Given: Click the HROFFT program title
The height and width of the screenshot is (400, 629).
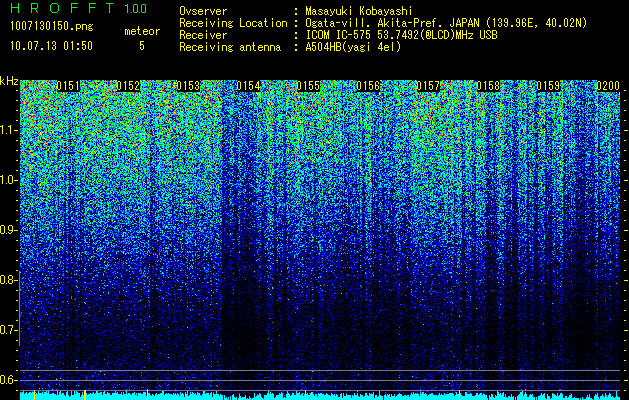Looking at the screenshot, I should click(x=63, y=8).
